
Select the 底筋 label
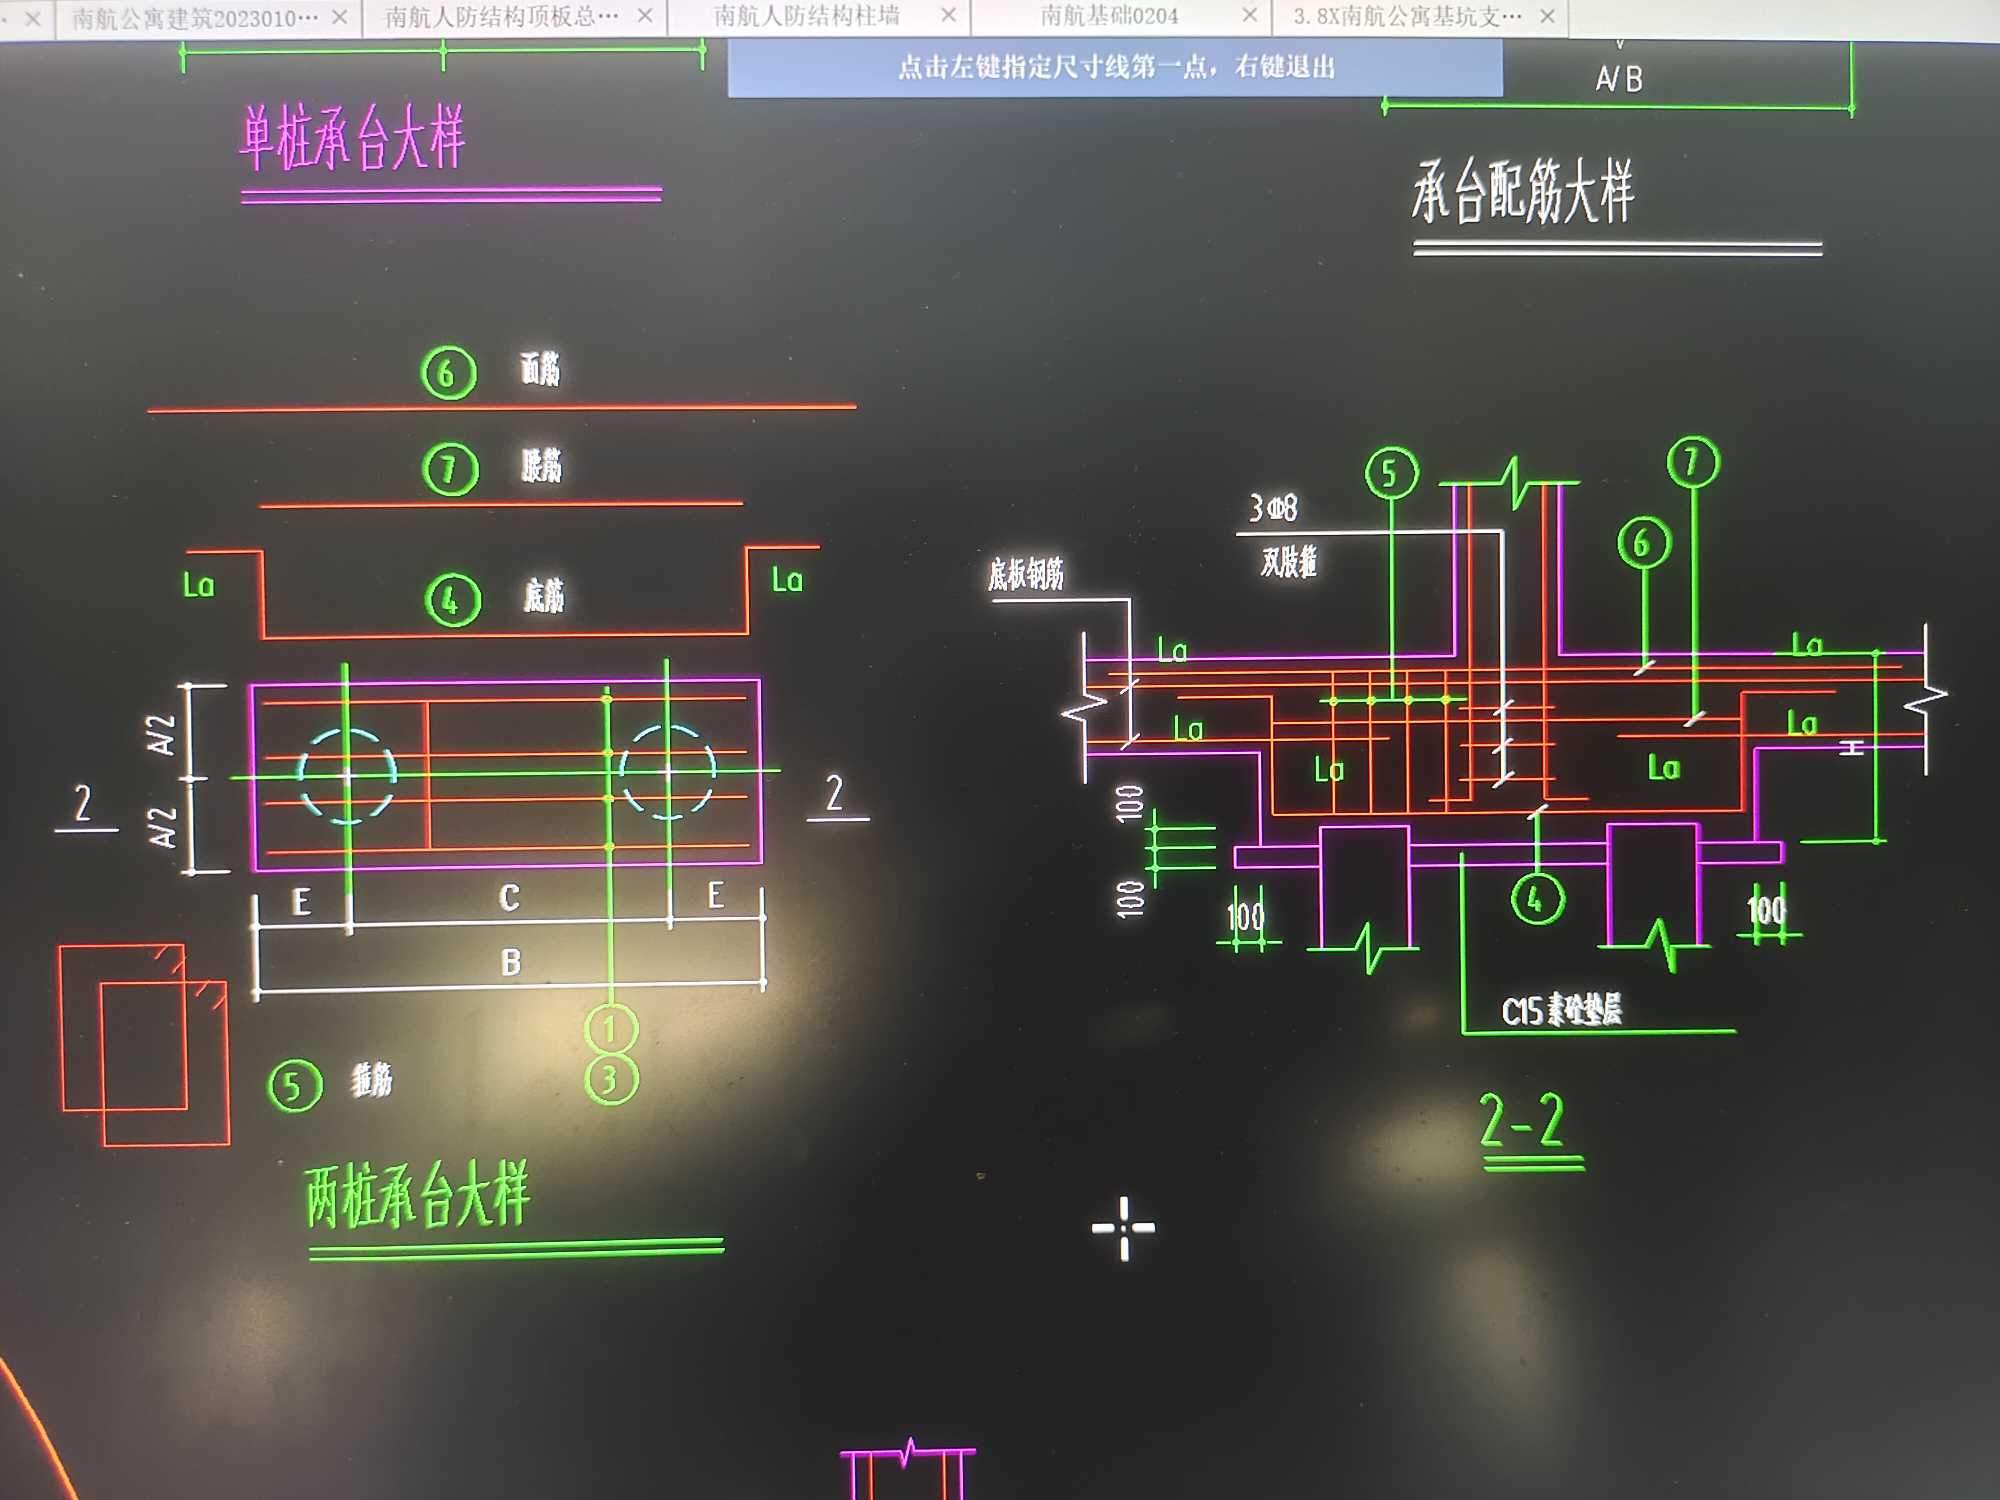click(544, 595)
